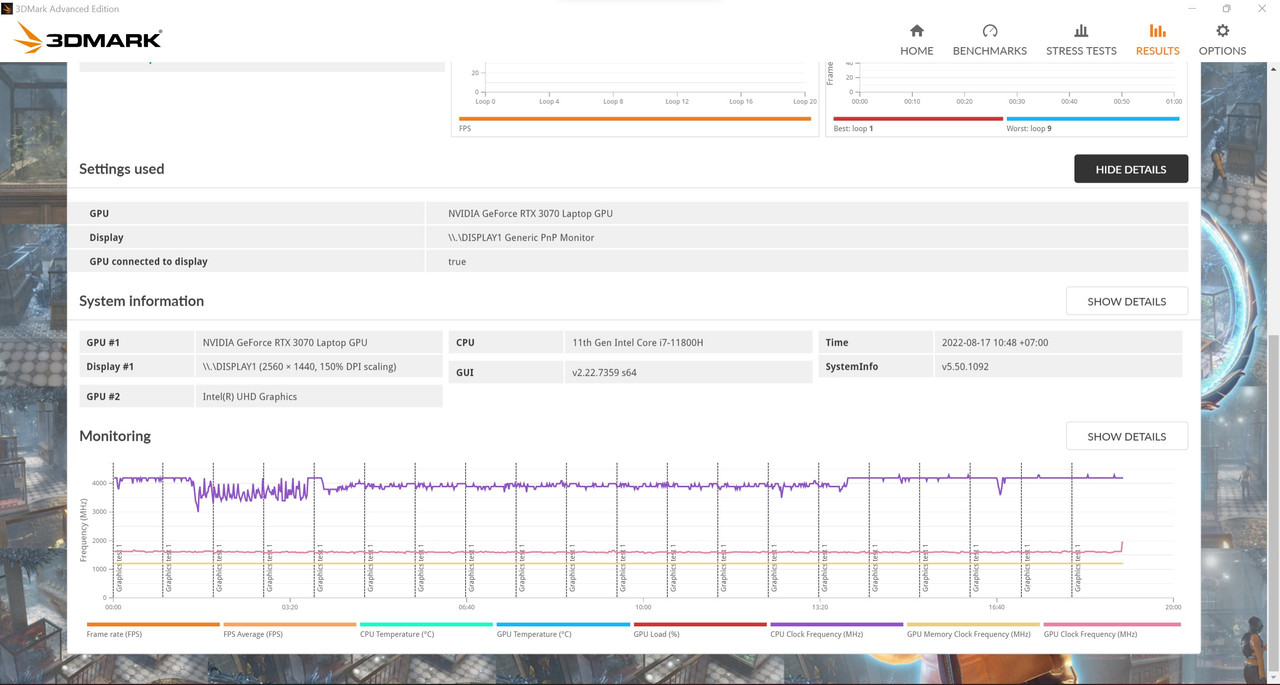Screen dimensions: 1280x685
Task: Click the 10:00 time axis label
Action: click(643, 607)
